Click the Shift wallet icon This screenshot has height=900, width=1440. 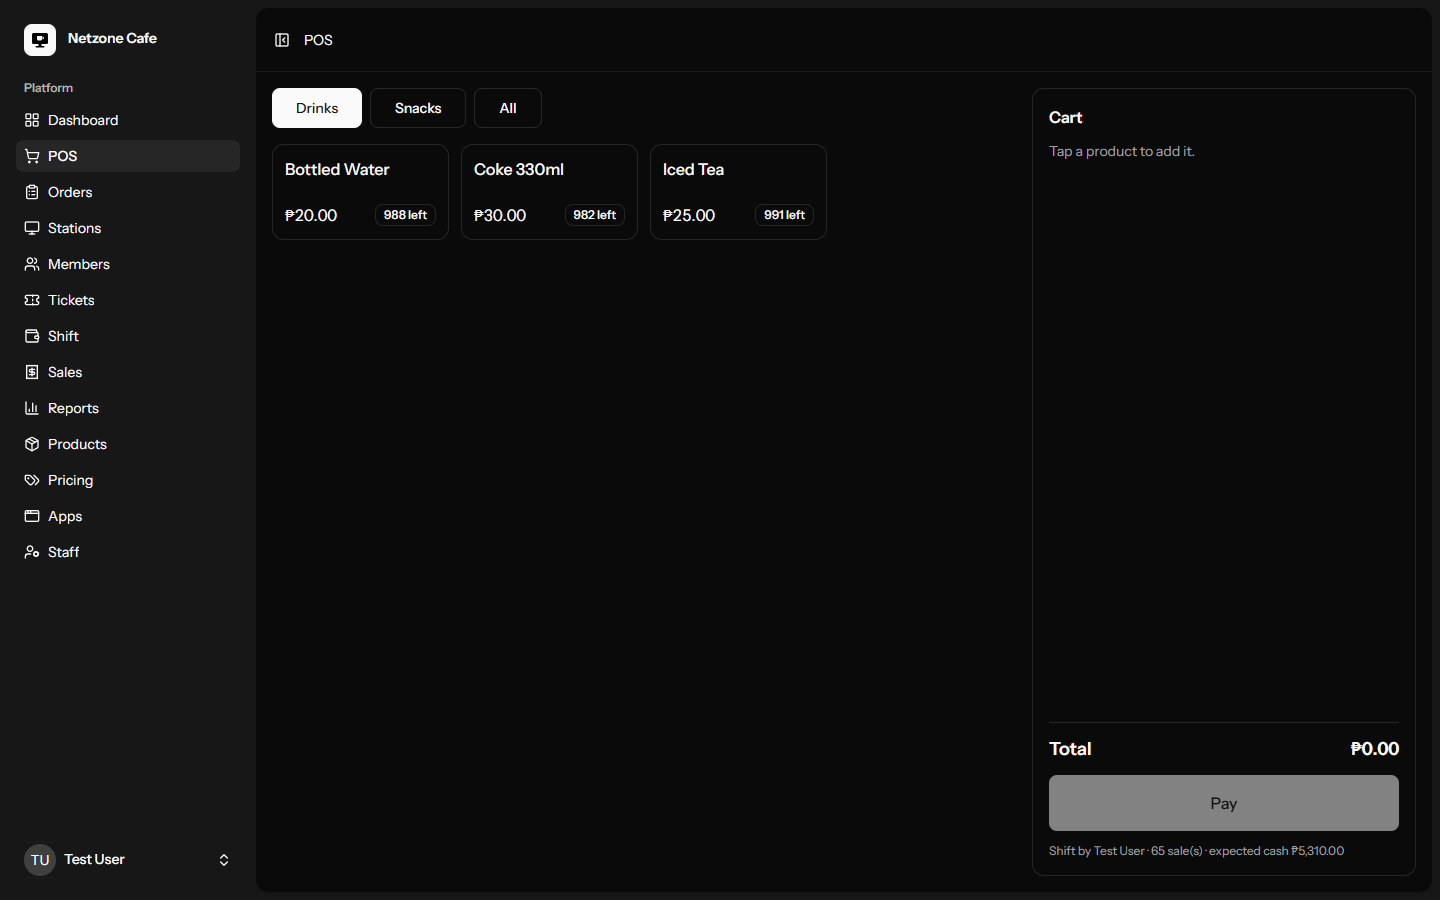point(32,336)
